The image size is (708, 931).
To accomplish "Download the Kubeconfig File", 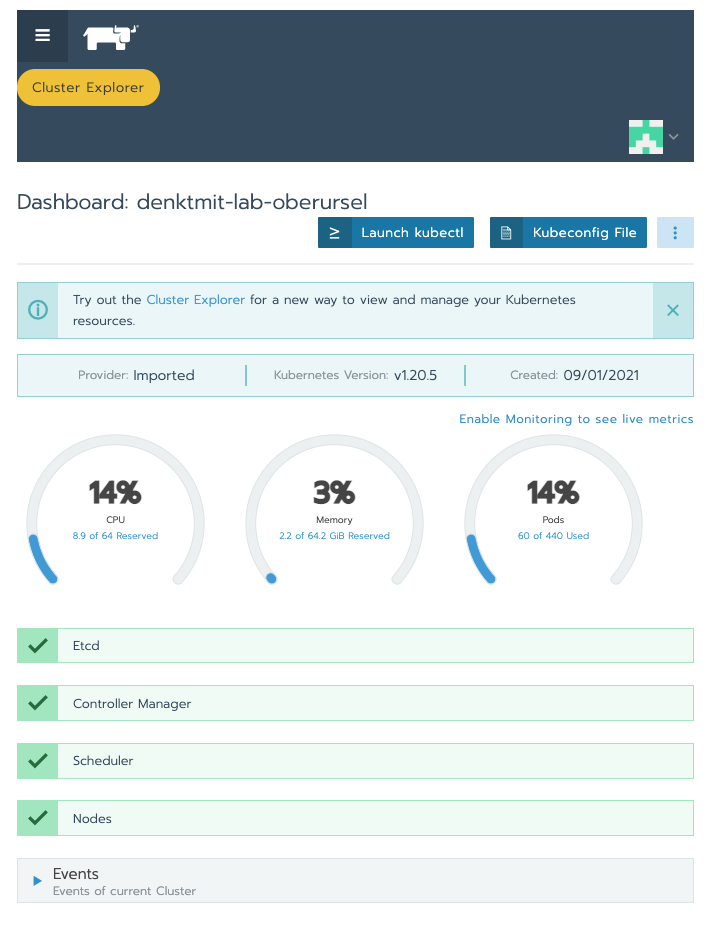I will pos(568,233).
